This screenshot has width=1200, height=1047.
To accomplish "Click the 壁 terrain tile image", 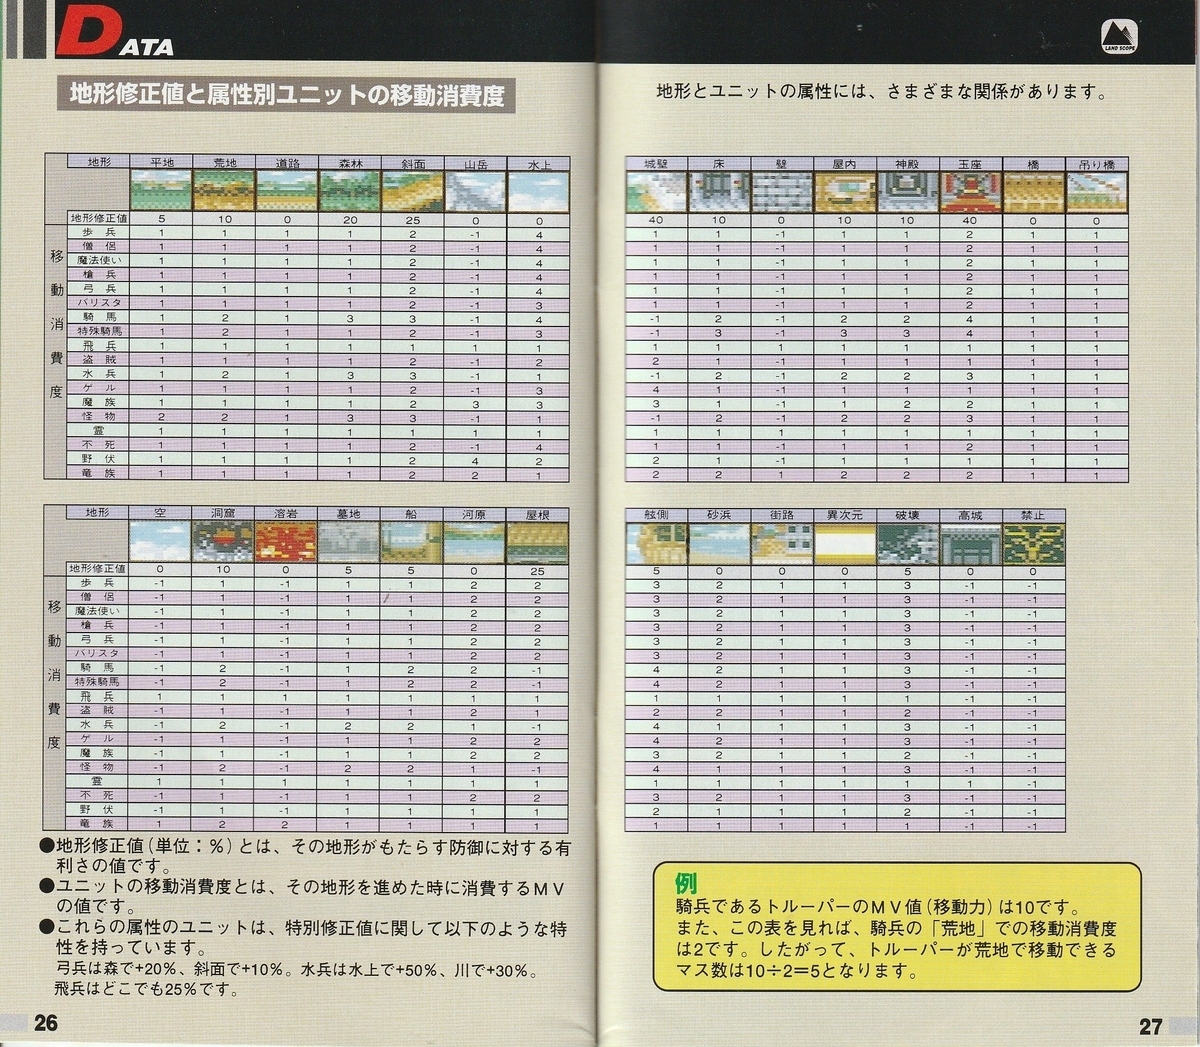I will coord(781,191).
